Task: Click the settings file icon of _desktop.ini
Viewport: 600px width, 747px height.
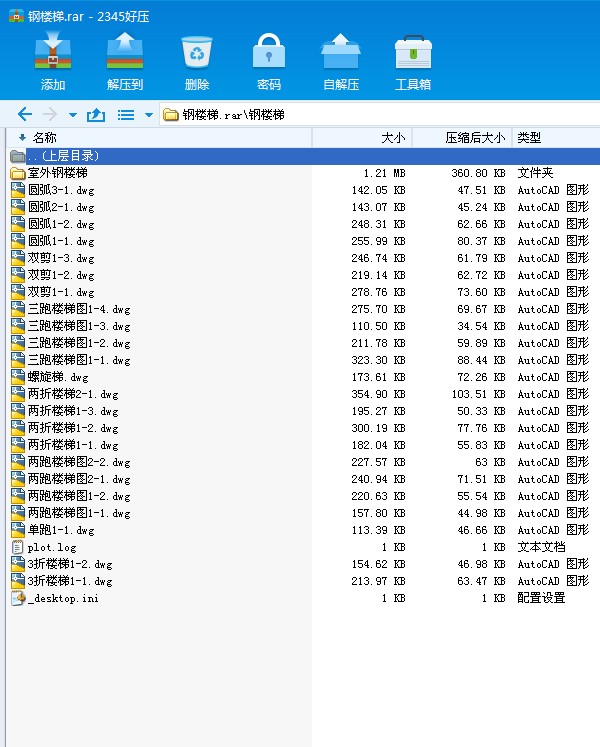Action: (18, 598)
